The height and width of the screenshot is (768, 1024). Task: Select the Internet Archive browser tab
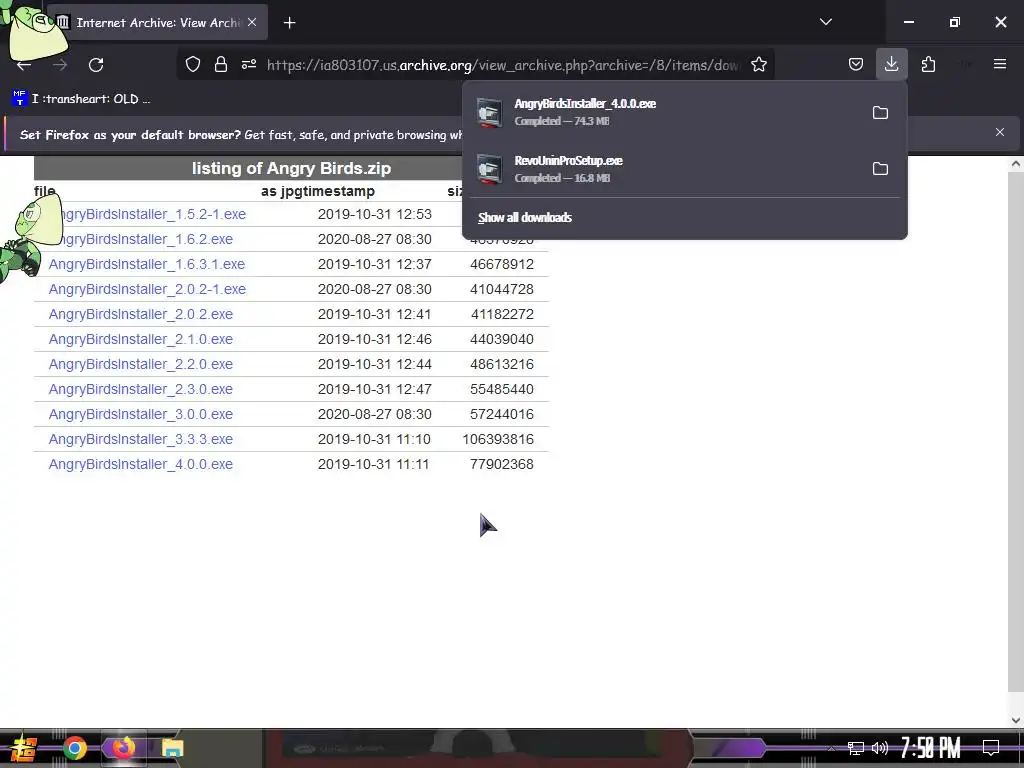click(x=157, y=22)
